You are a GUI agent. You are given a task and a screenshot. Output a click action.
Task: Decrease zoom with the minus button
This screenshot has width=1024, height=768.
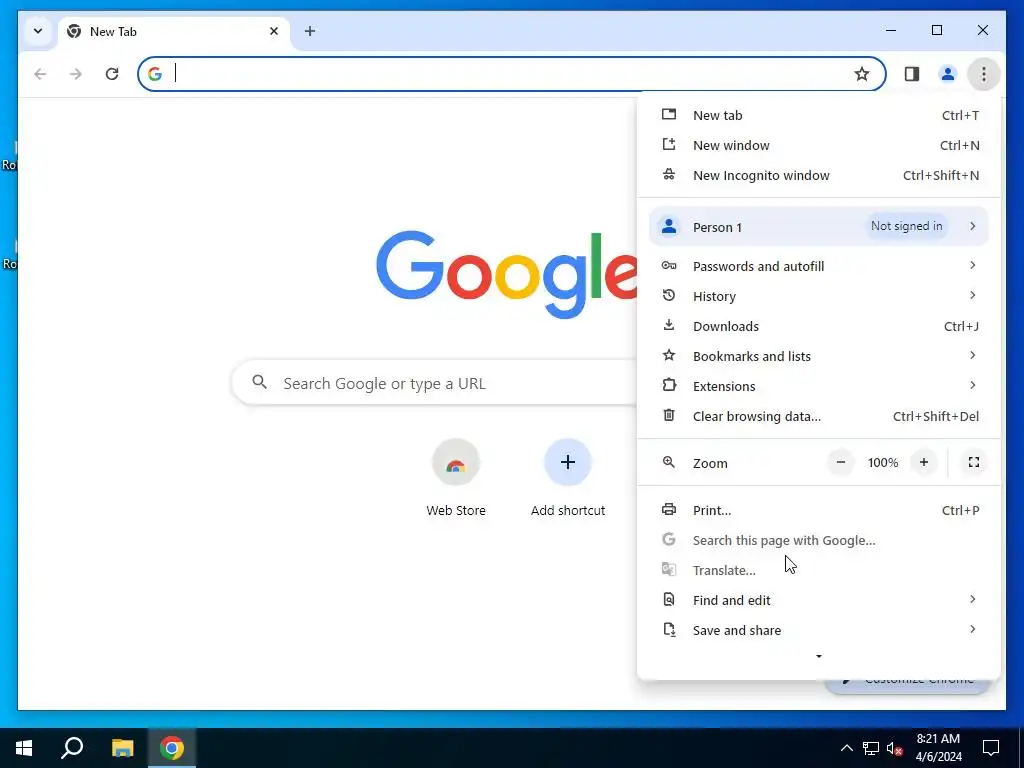[841, 462]
